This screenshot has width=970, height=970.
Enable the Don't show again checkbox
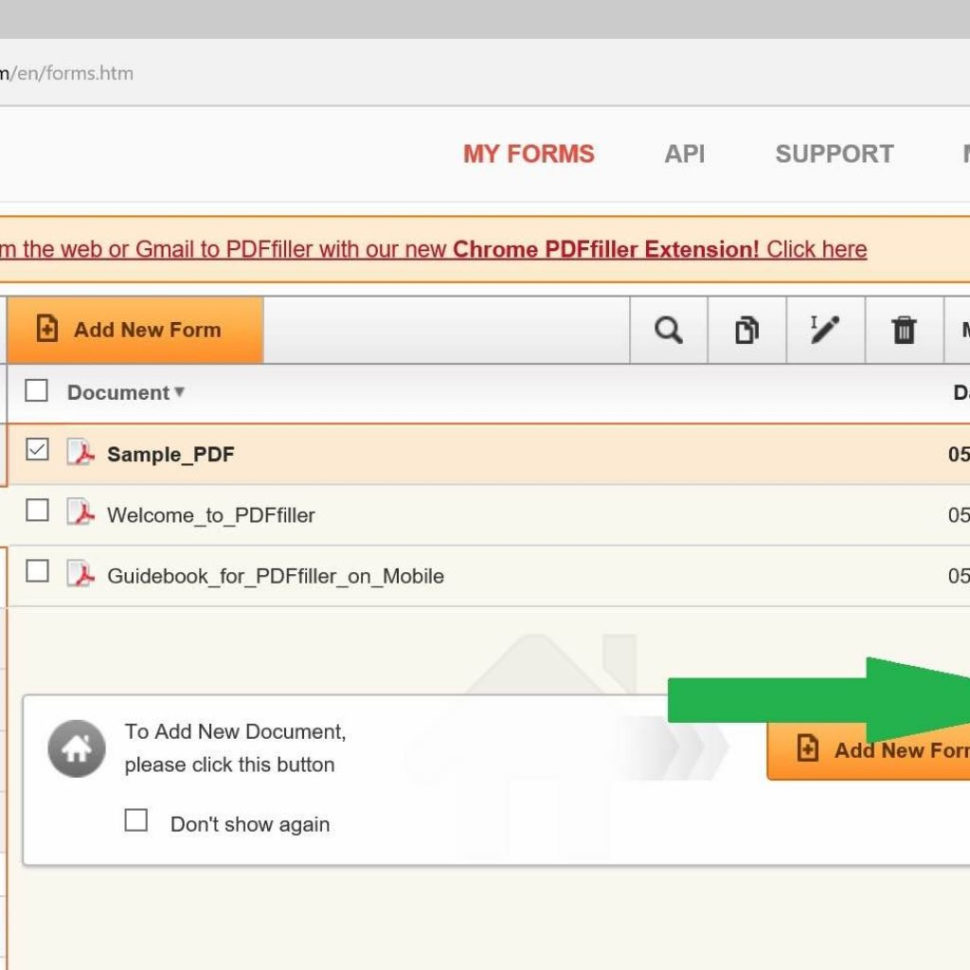136,820
